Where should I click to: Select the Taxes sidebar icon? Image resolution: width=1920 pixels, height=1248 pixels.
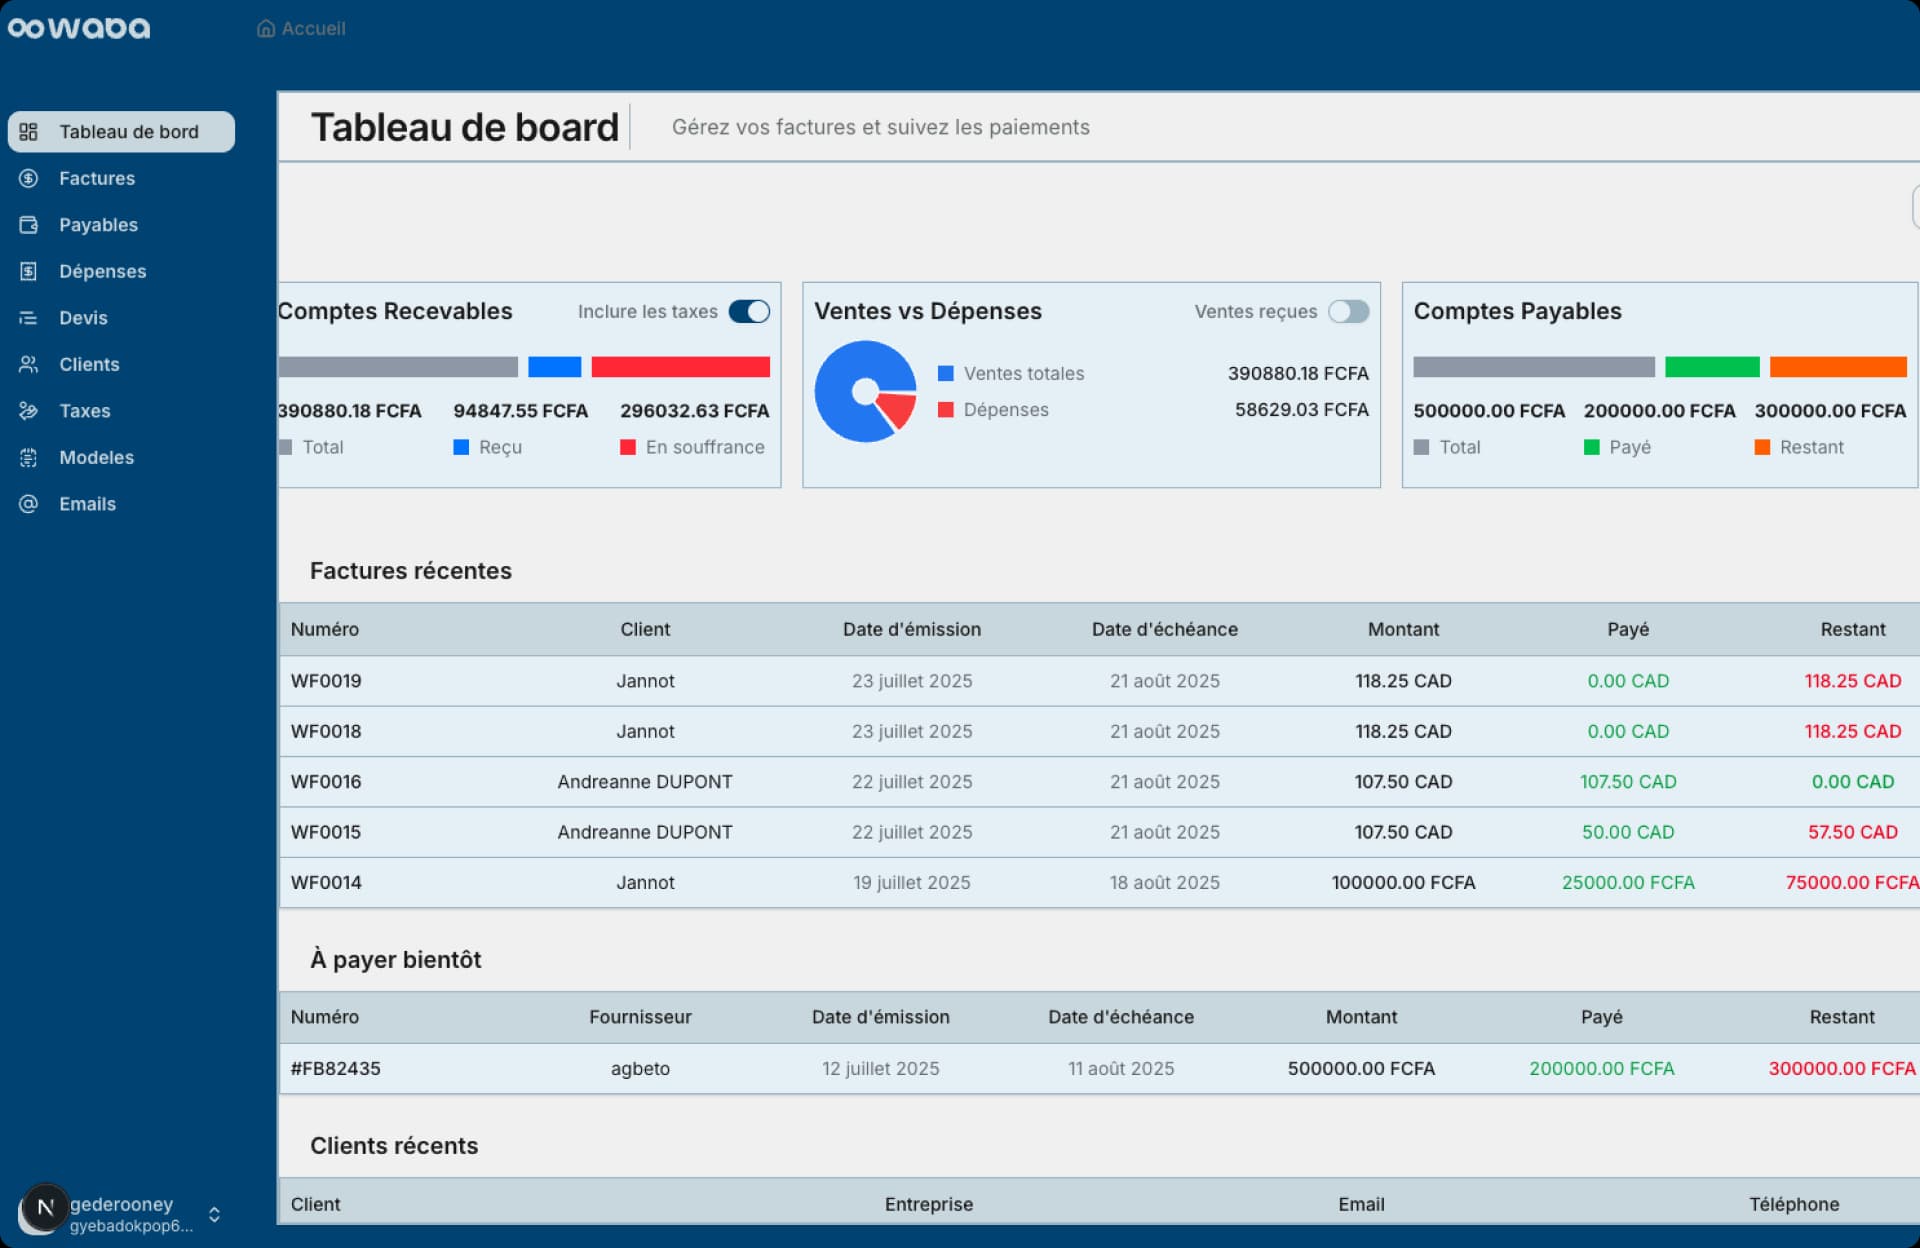point(28,410)
